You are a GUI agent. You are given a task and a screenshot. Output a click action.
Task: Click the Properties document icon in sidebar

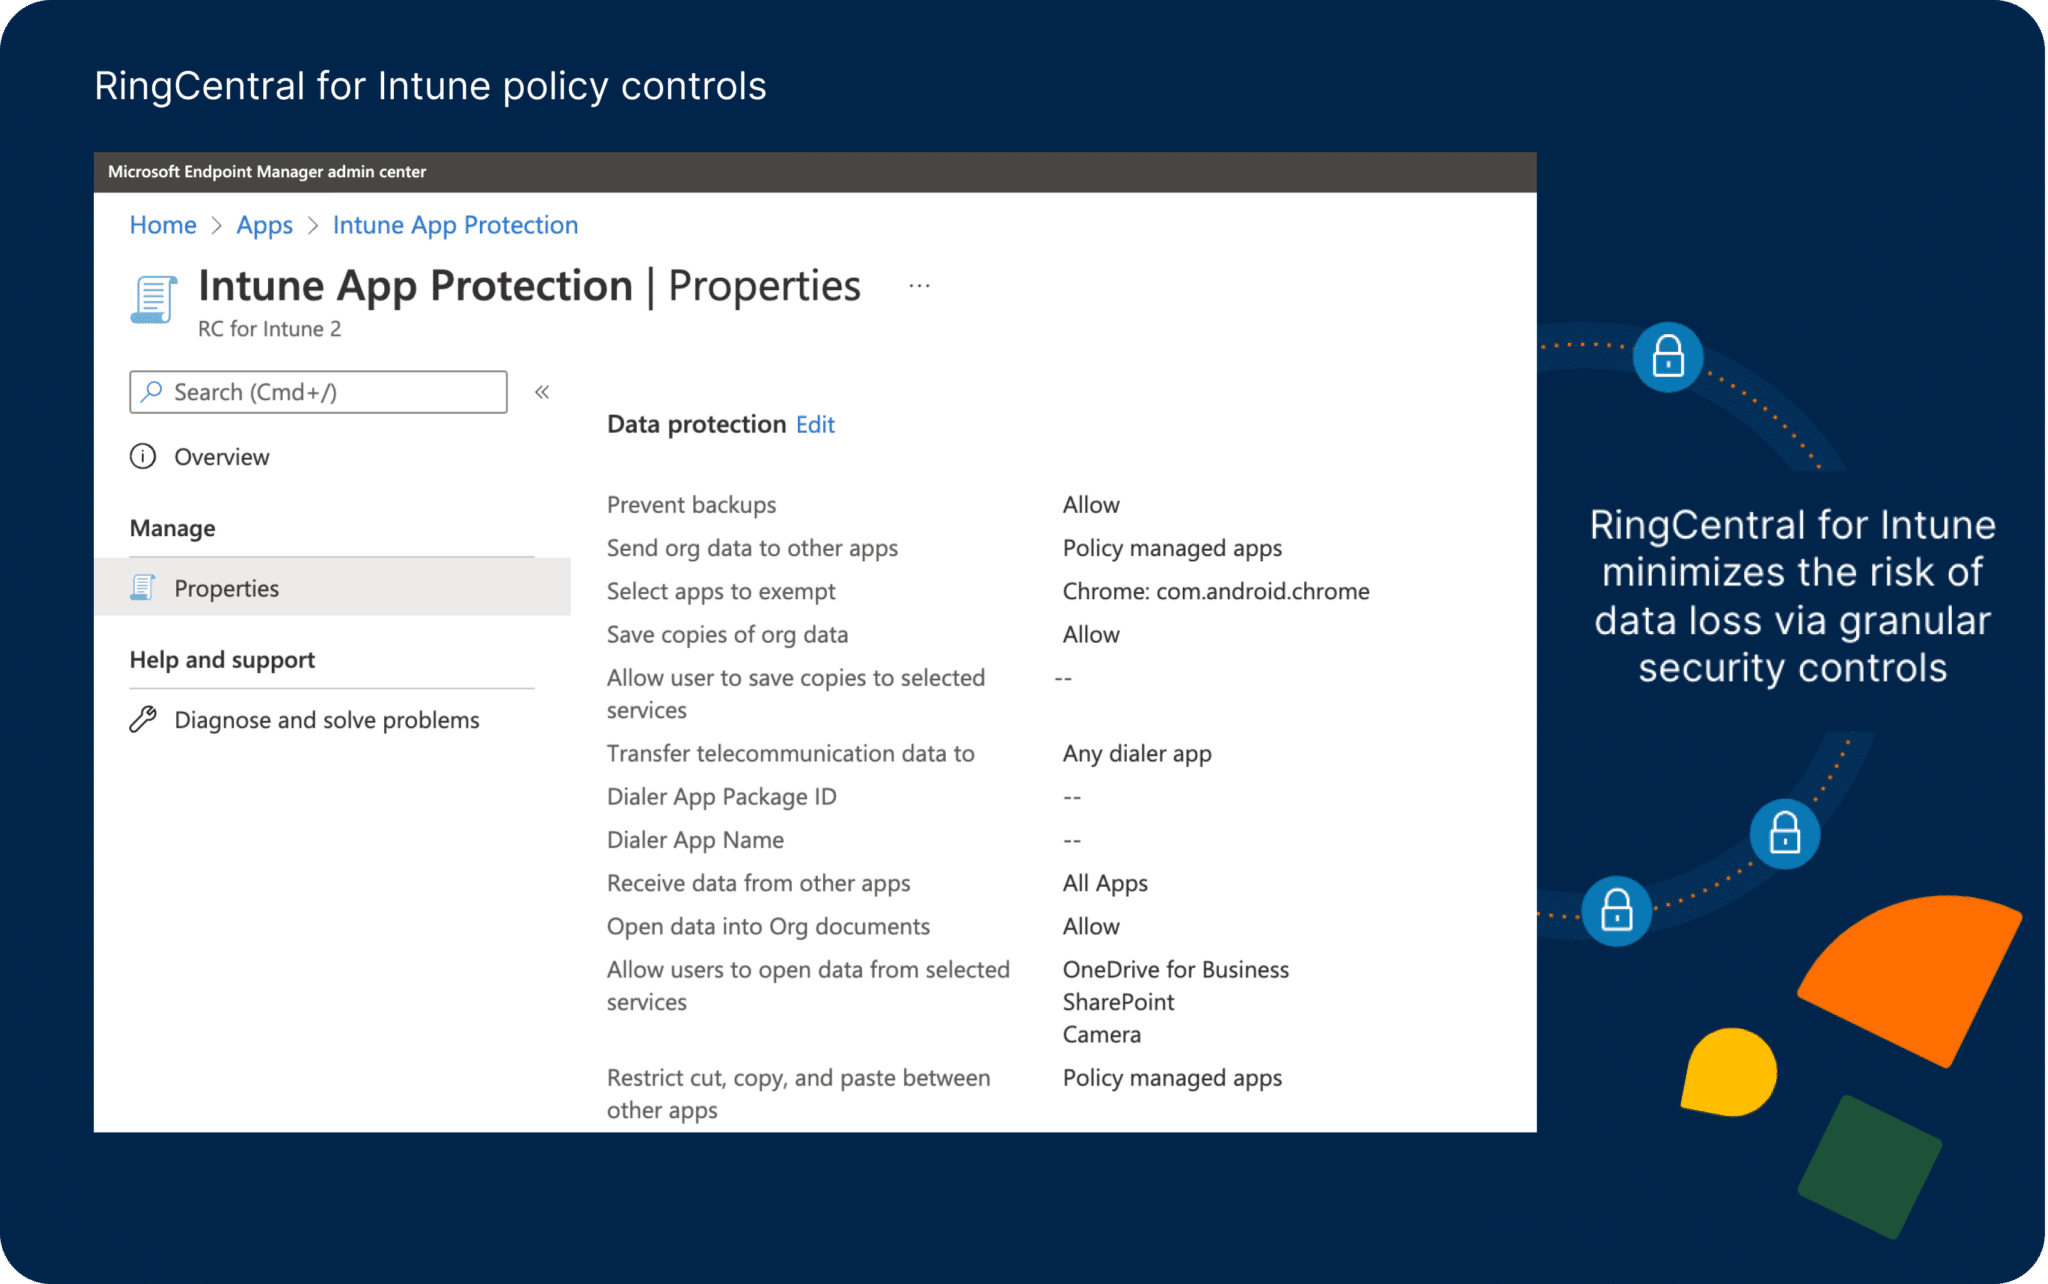[143, 588]
